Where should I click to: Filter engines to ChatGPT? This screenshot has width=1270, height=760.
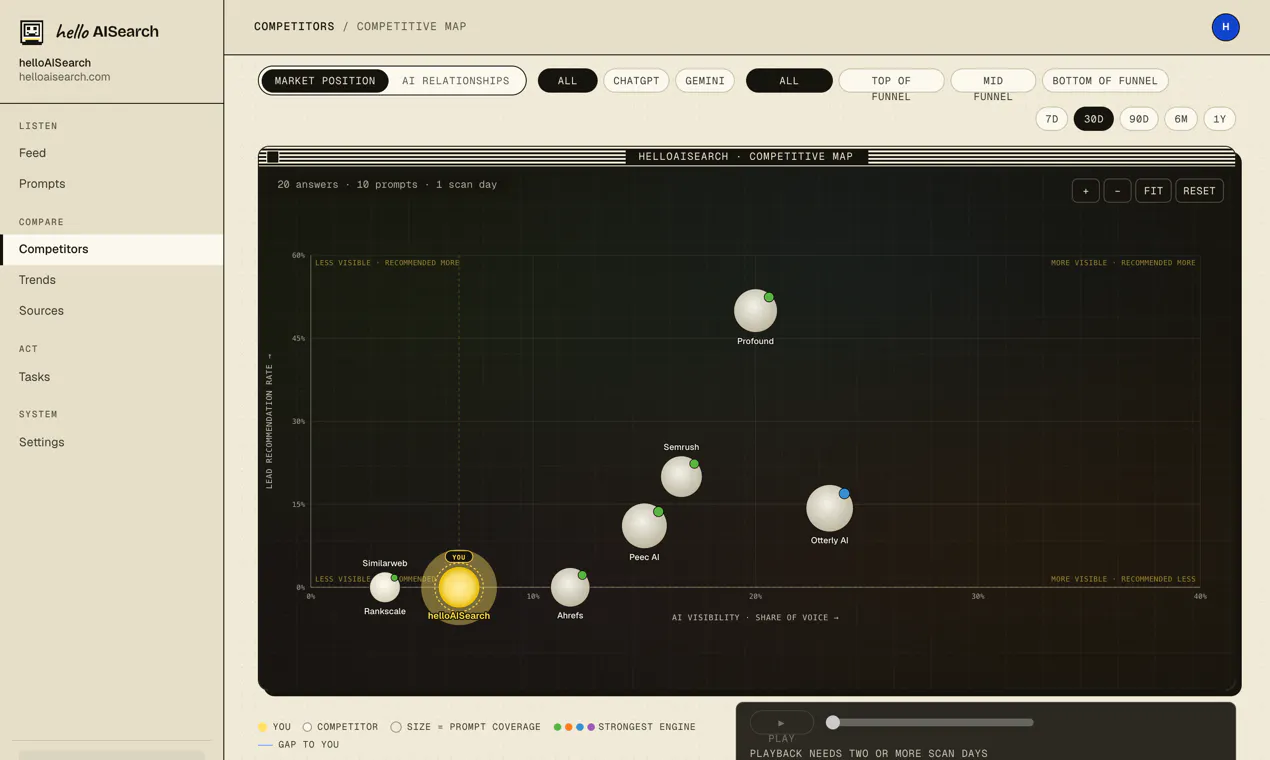click(x=636, y=81)
